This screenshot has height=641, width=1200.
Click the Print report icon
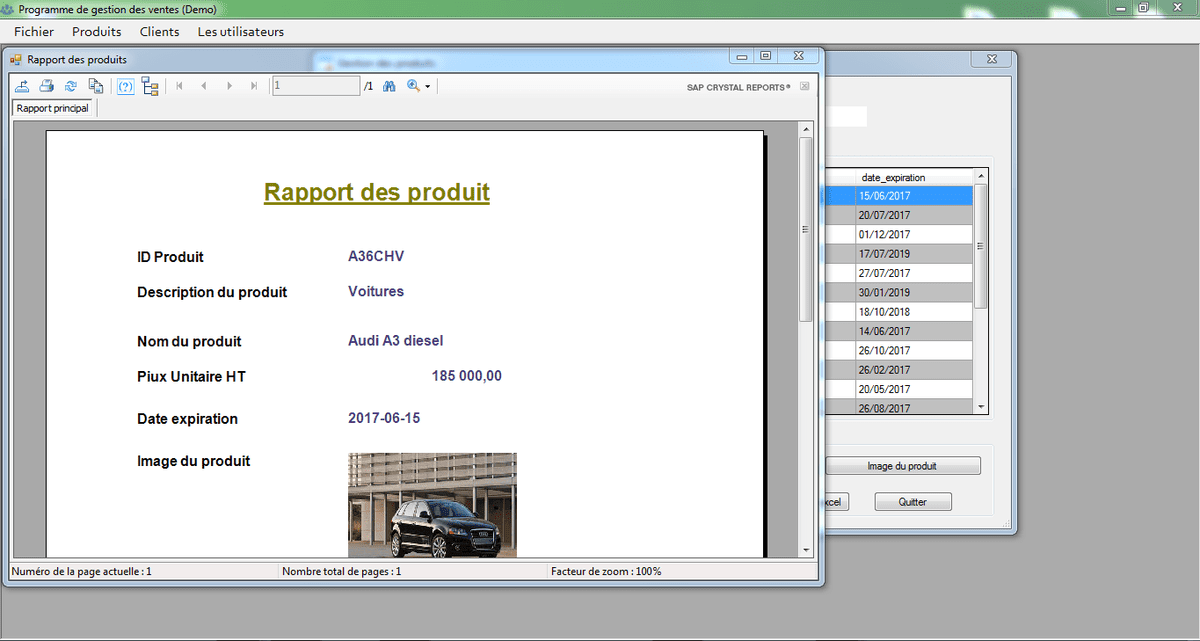(46, 87)
